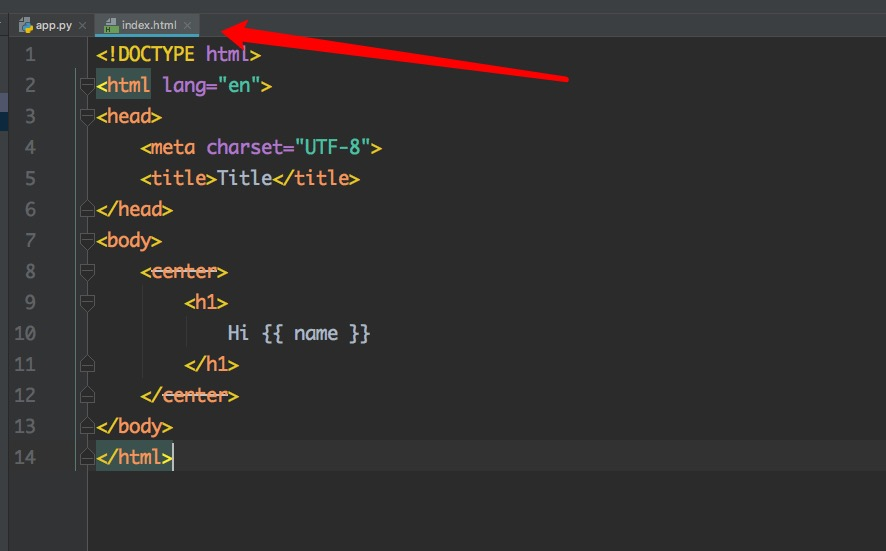Switch to the index.html tab

[x=149, y=25]
